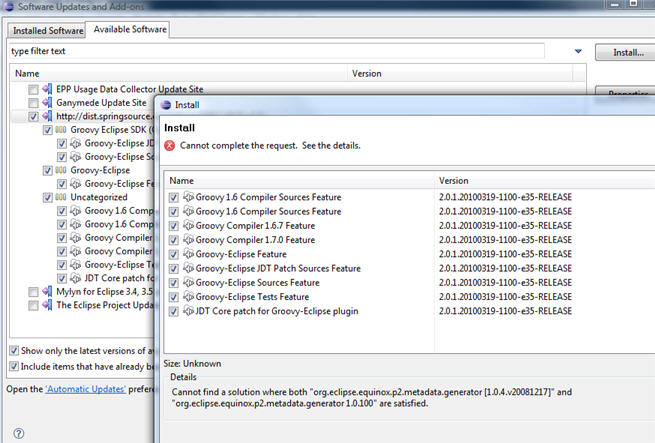Select Groovy-Eclipse JDT Patch Sources Feature row
The height and width of the screenshot is (443, 655).
click(410, 268)
